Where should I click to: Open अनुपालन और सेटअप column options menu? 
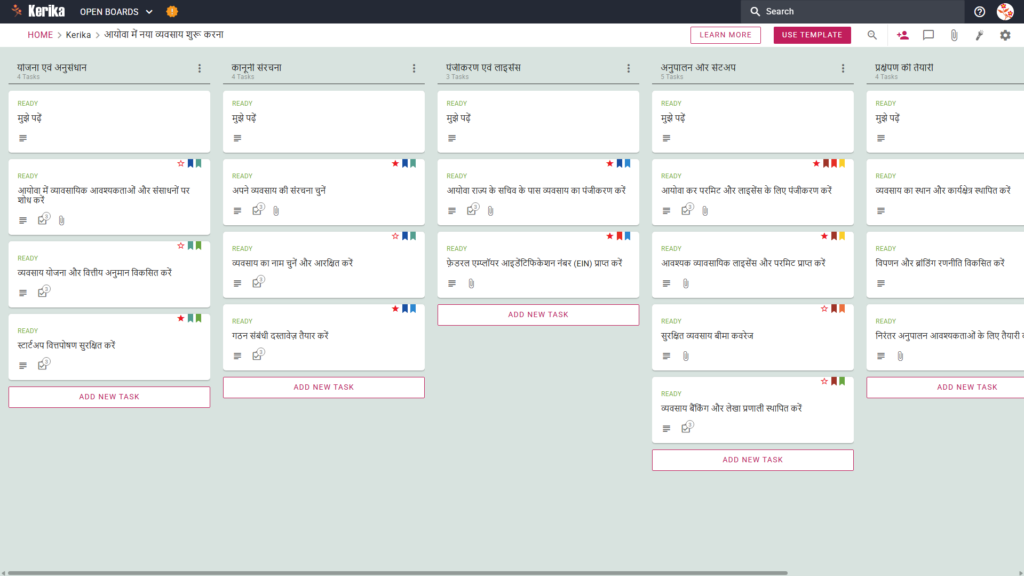coord(843,68)
